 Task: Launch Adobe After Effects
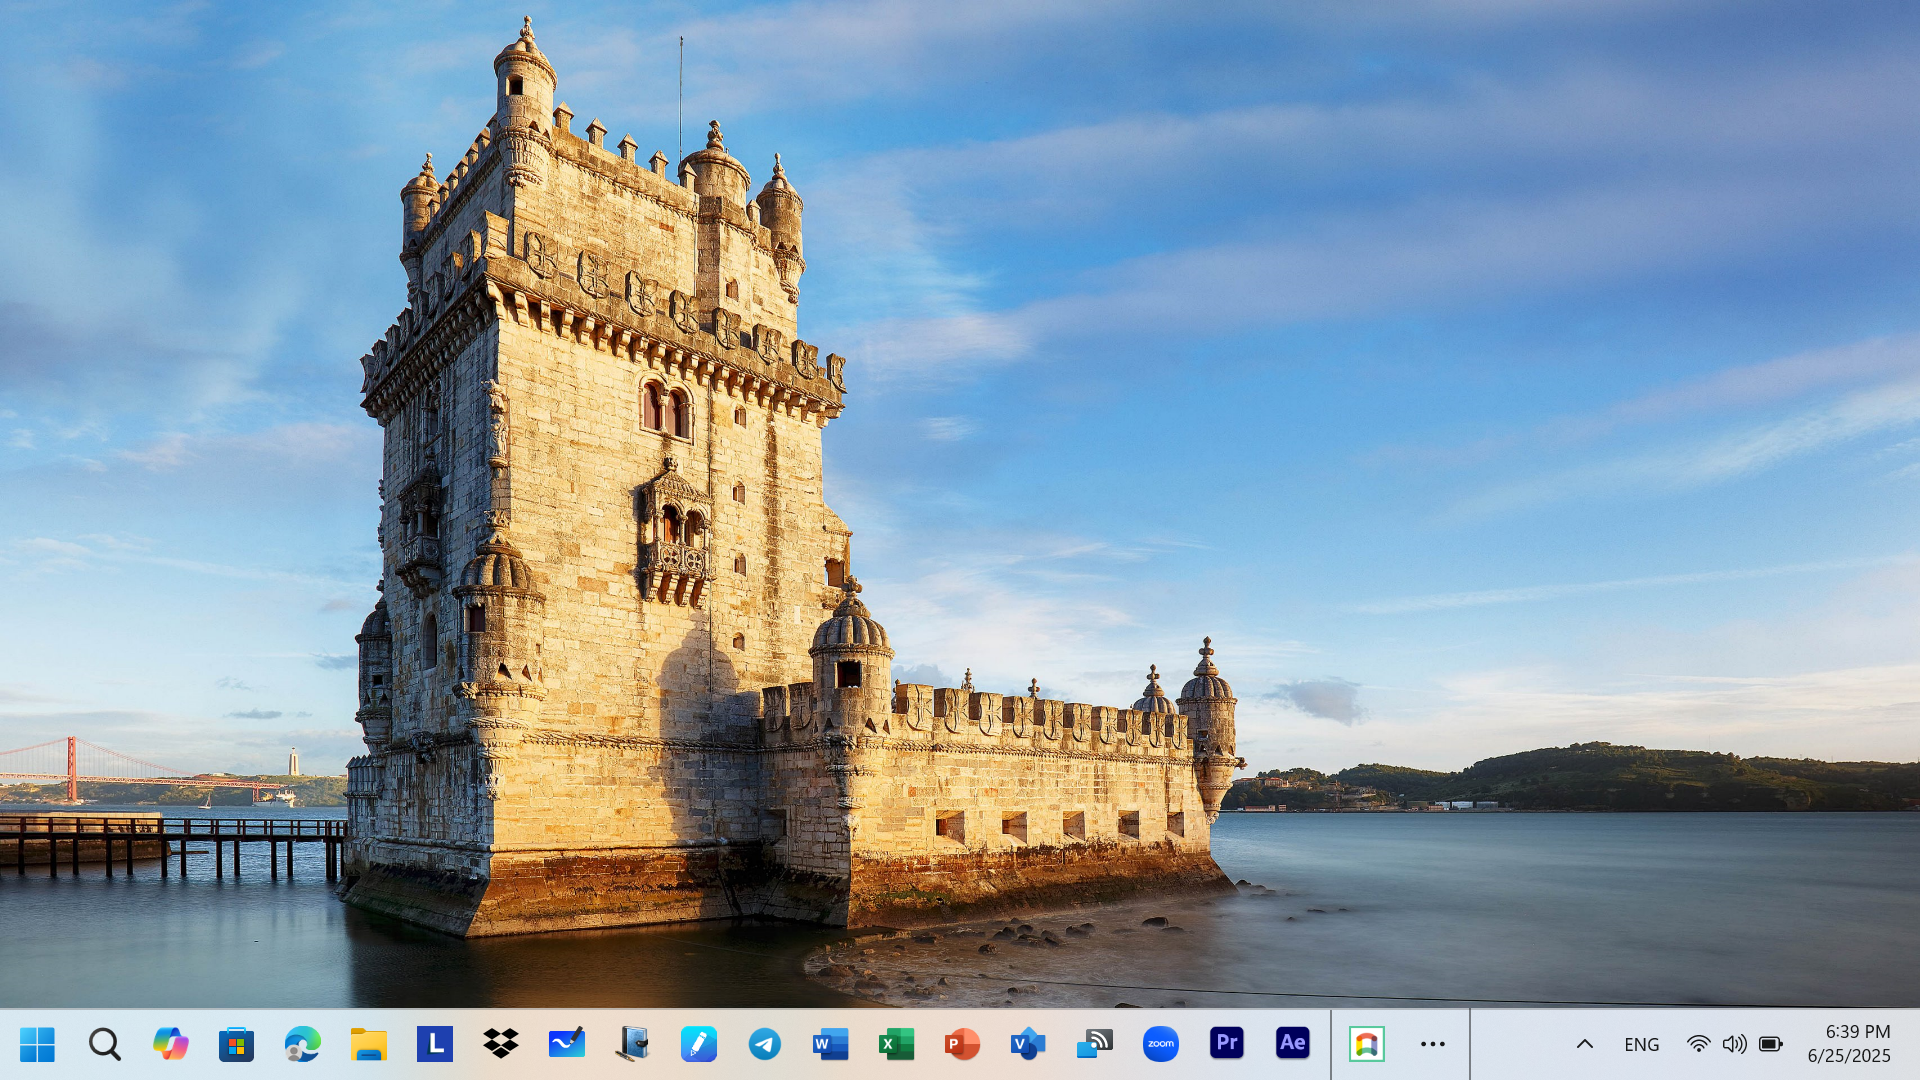(x=1292, y=1044)
